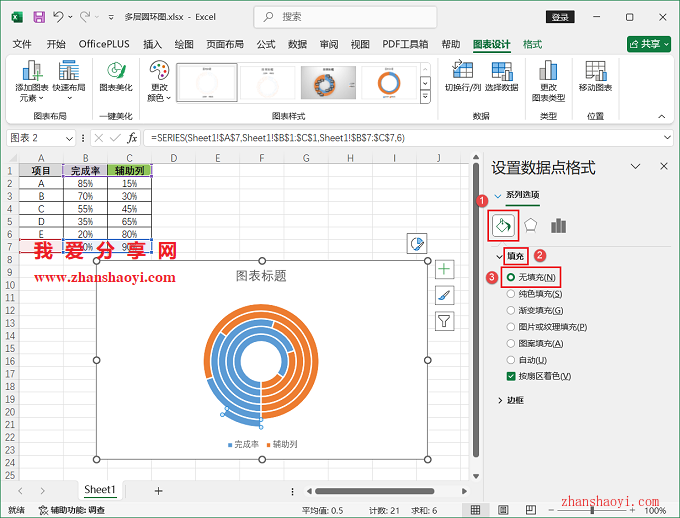Open the Format (格式) ribbon tab
The height and width of the screenshot is (518, 680).
coord(533,44)
